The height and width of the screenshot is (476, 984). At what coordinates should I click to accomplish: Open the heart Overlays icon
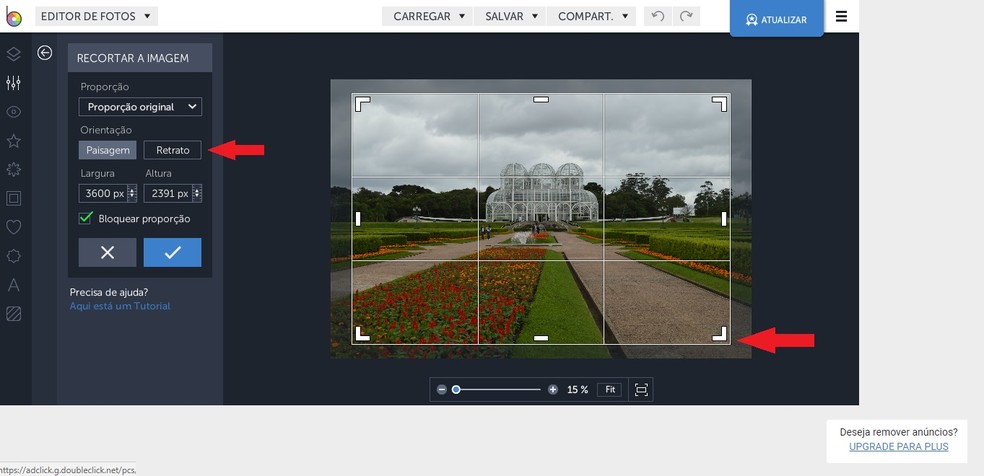point(14,227)
